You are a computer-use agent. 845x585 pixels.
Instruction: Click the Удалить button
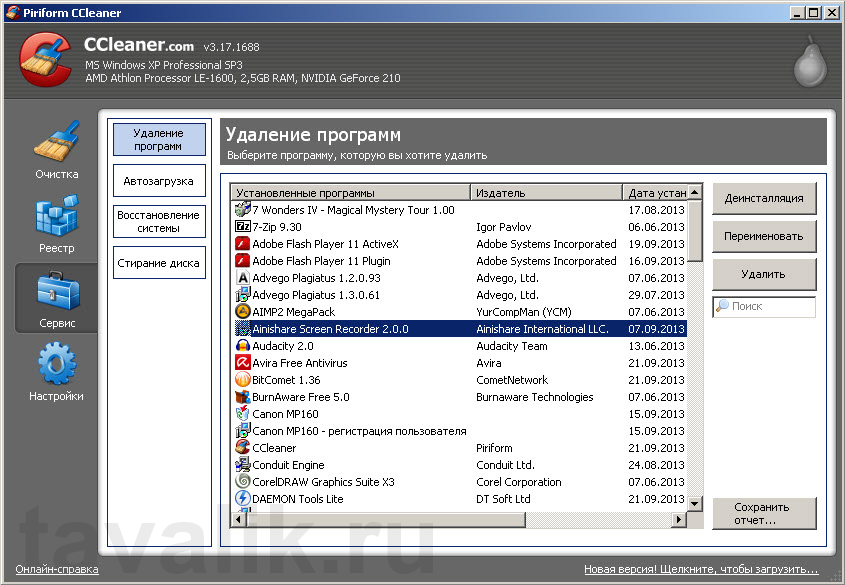(764, 274)
